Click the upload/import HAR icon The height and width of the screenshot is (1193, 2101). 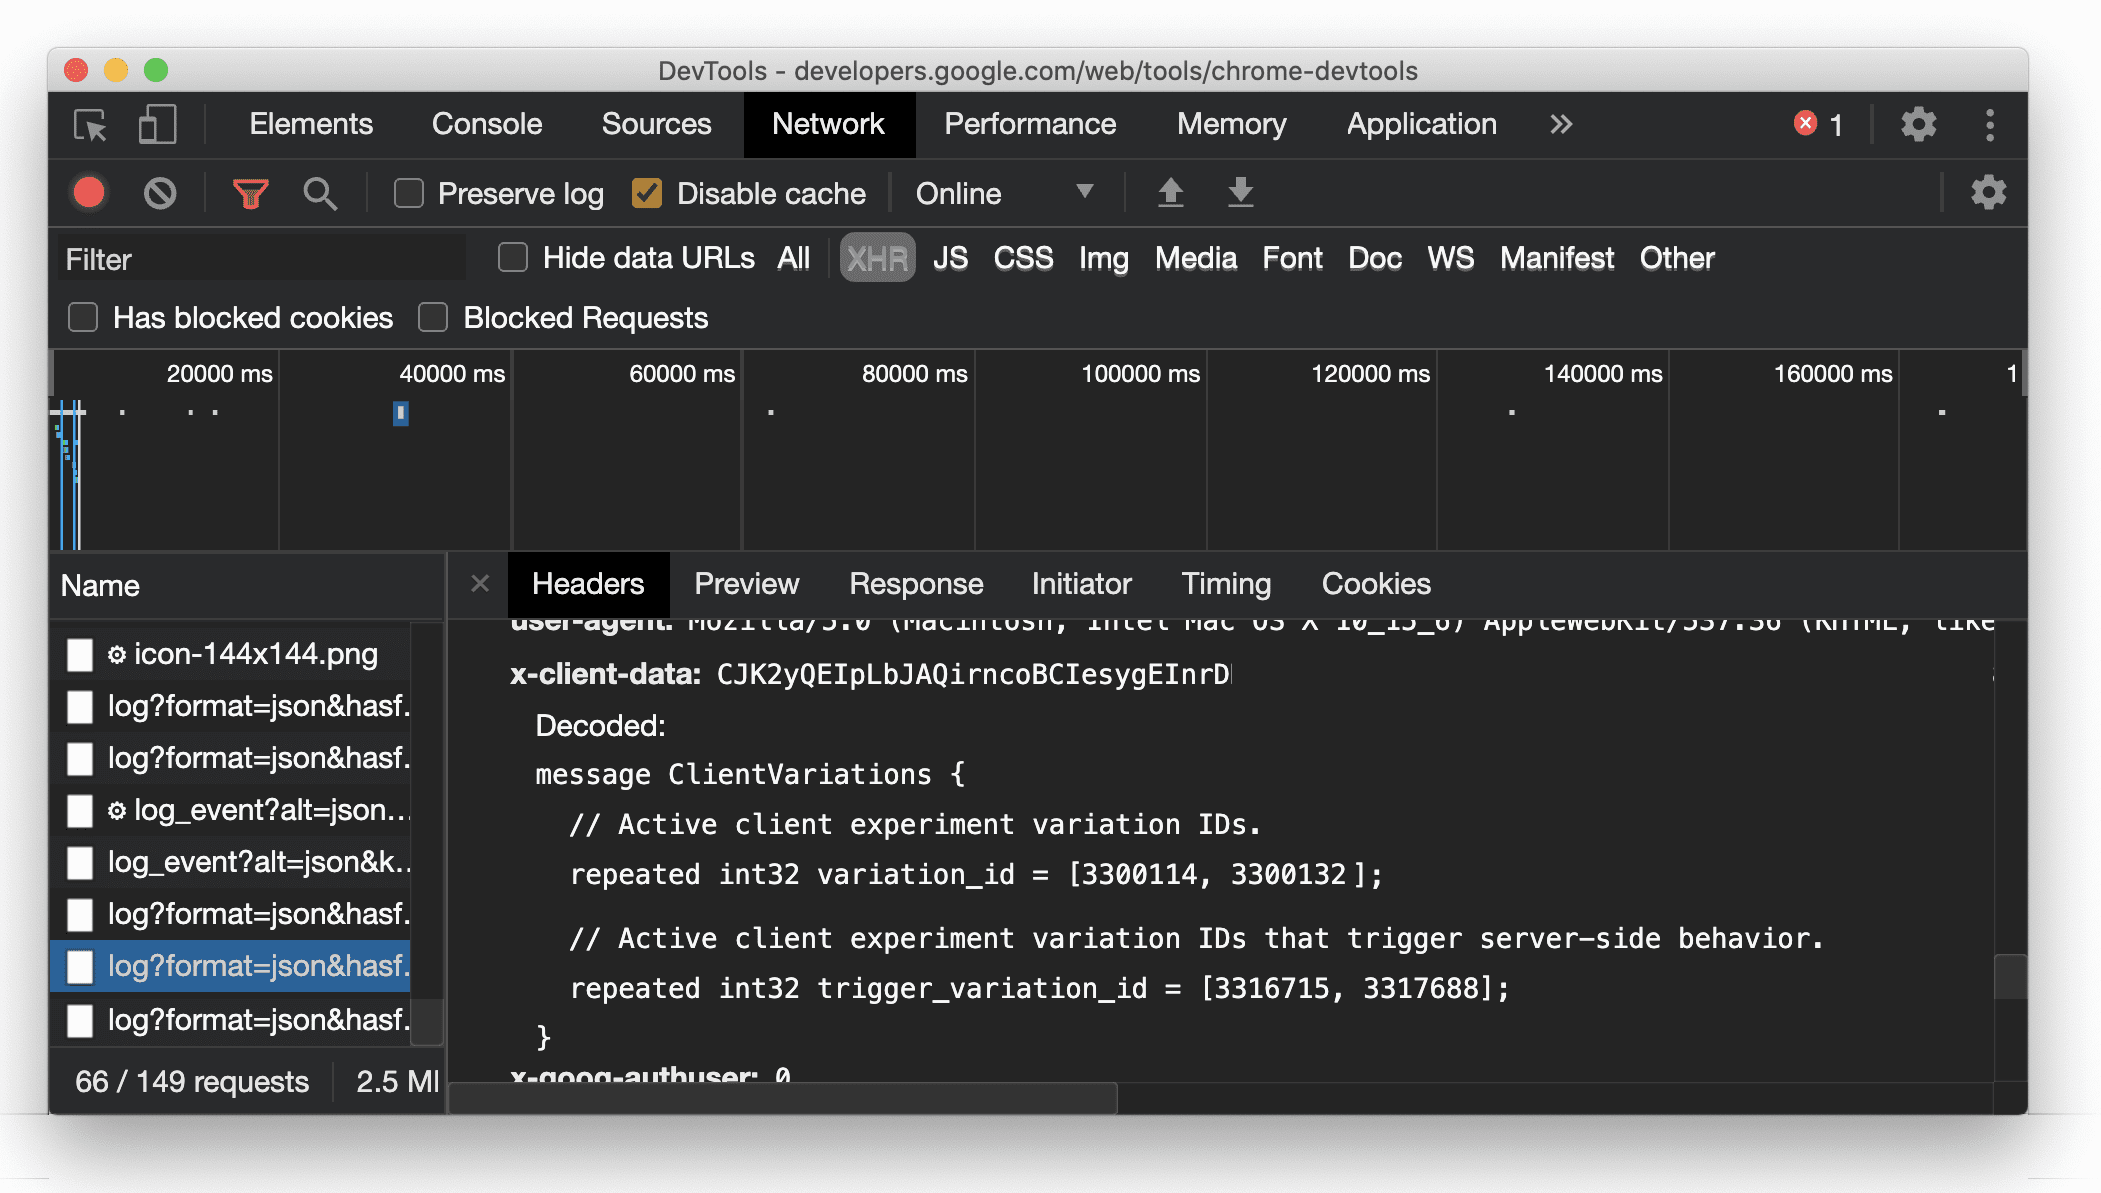(1170, 192)
